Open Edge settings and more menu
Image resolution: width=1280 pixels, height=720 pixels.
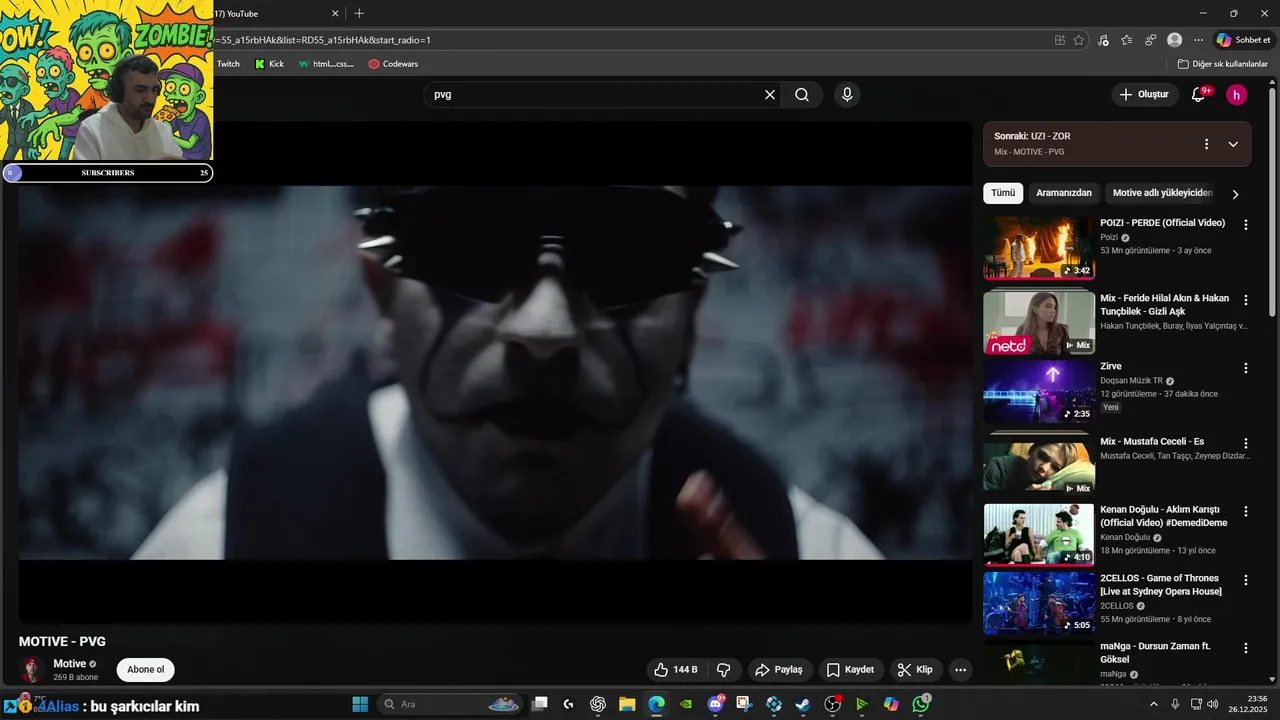[1198, 40]
